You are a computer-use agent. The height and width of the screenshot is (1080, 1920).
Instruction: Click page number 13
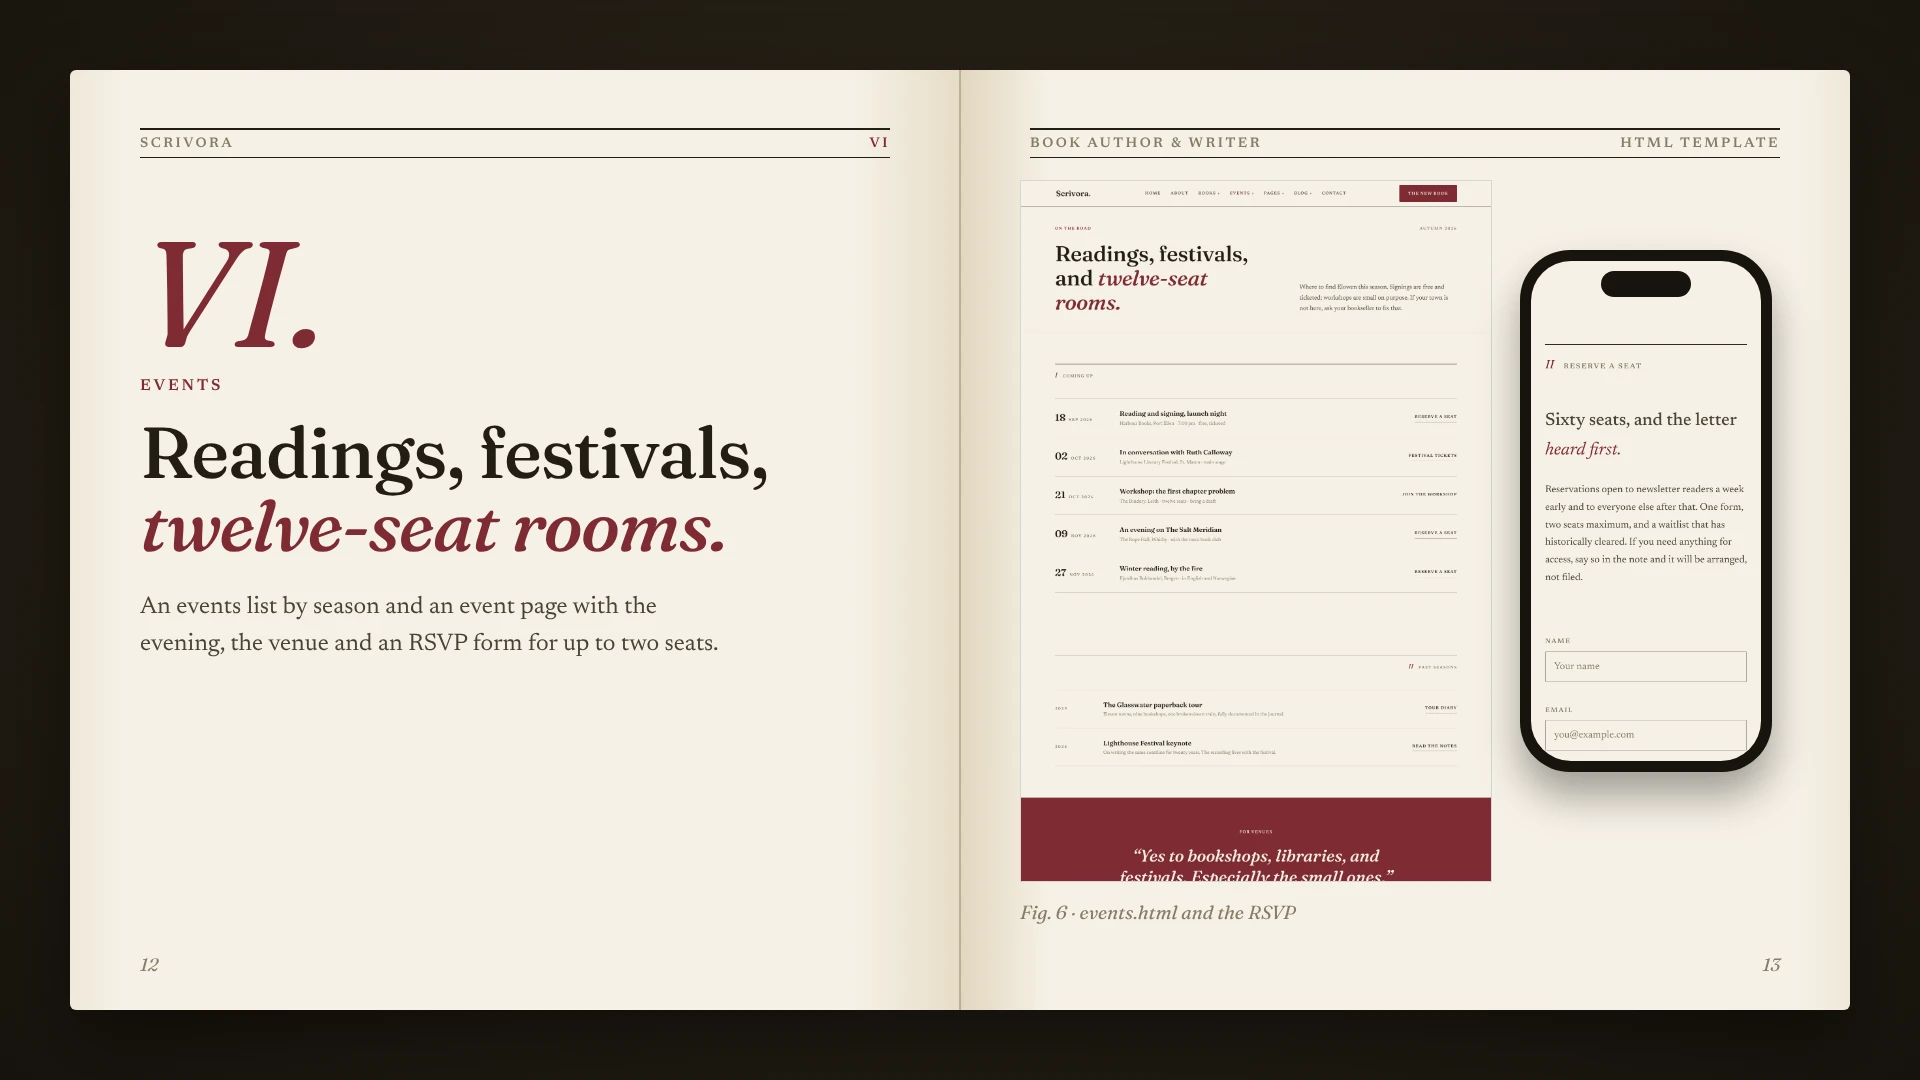coord(1771,965)
